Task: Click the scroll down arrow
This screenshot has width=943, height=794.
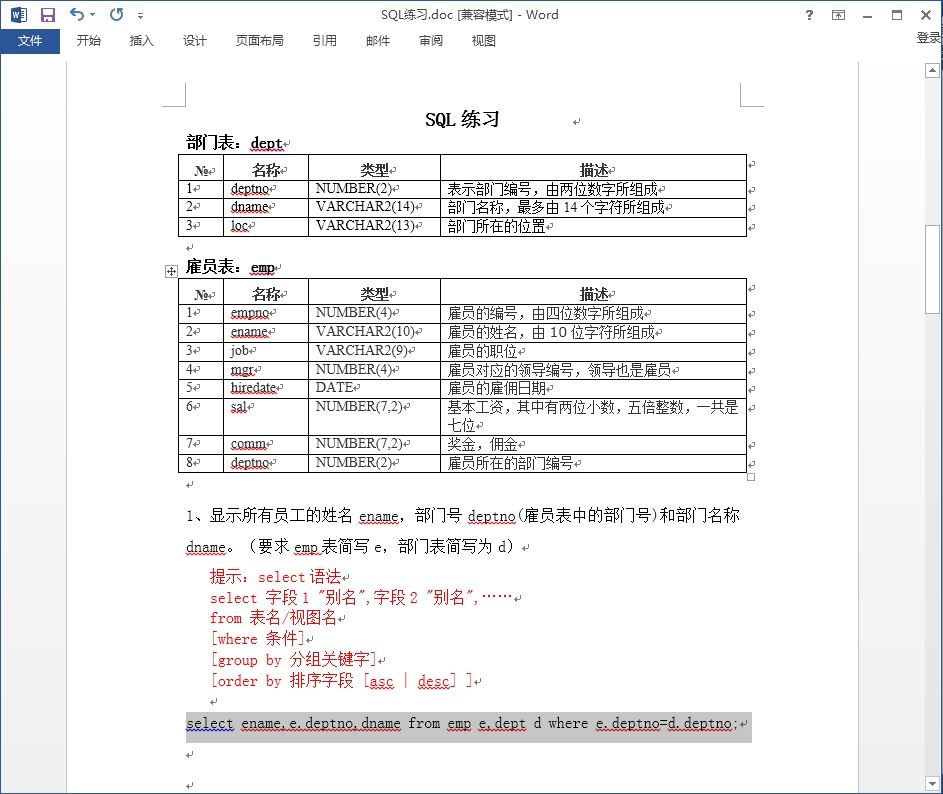Action: [932, 784]
